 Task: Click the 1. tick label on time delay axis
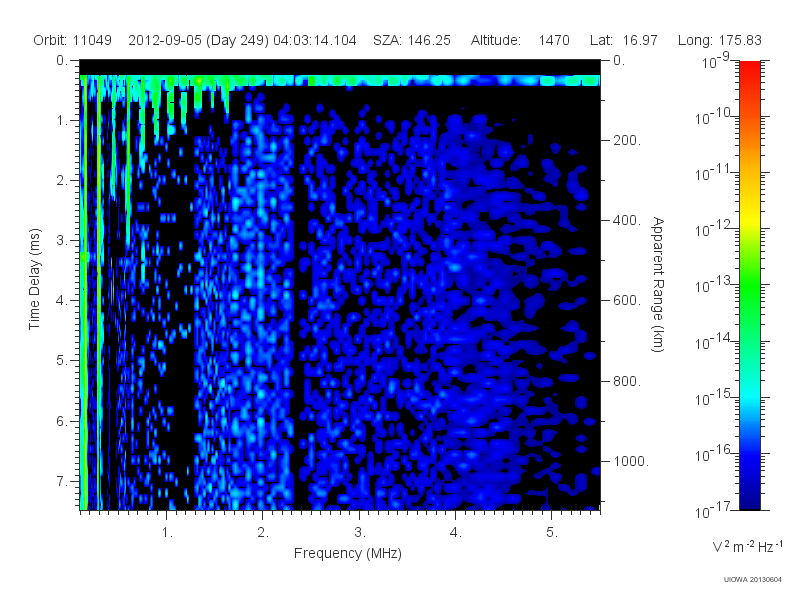click(62, 120)
